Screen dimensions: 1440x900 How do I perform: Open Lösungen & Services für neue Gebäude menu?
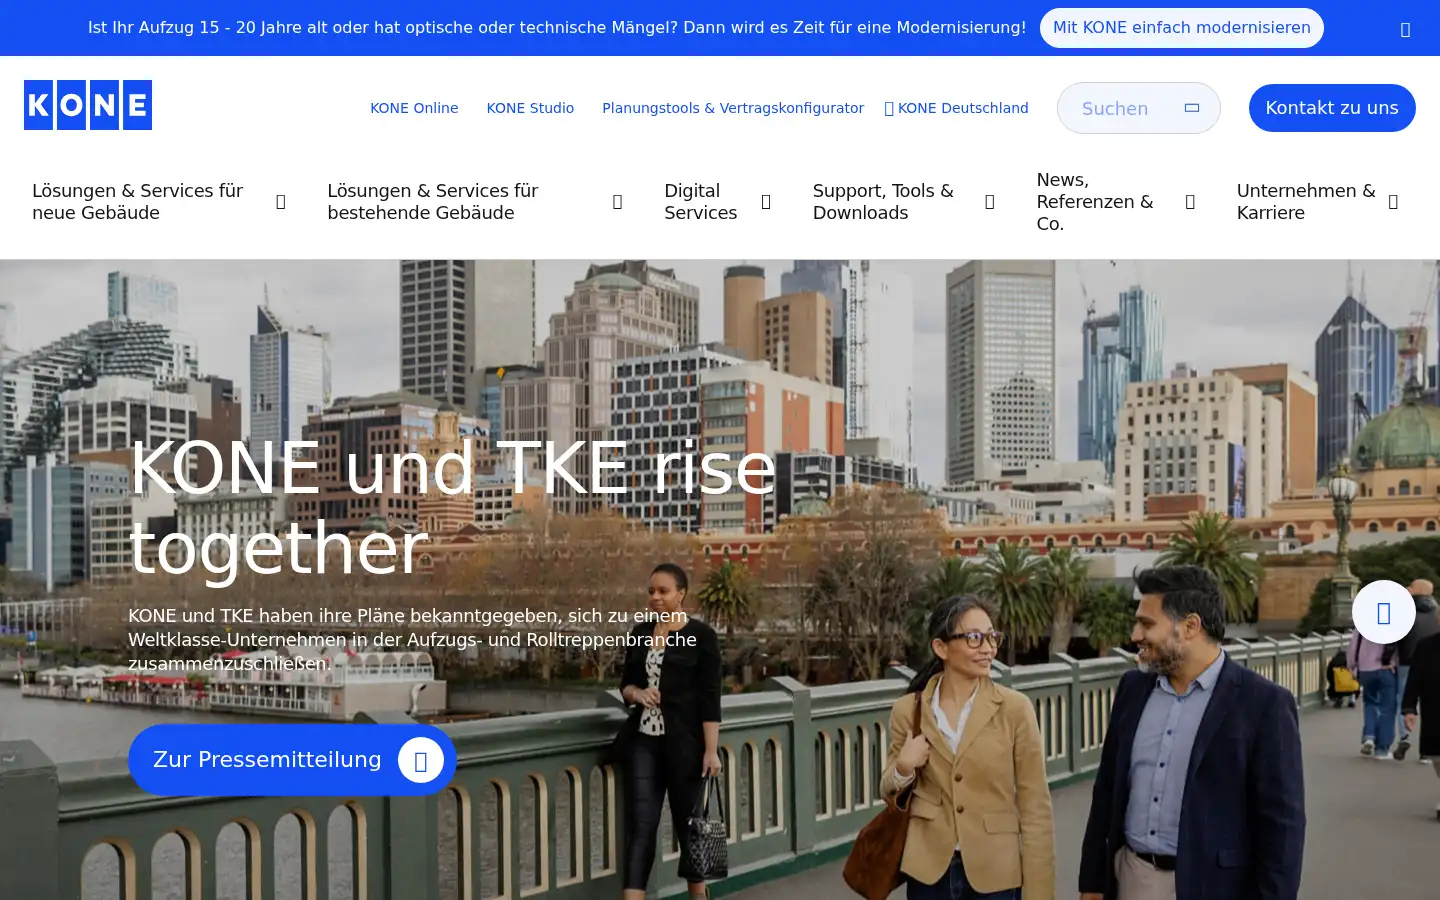(138, 202)
